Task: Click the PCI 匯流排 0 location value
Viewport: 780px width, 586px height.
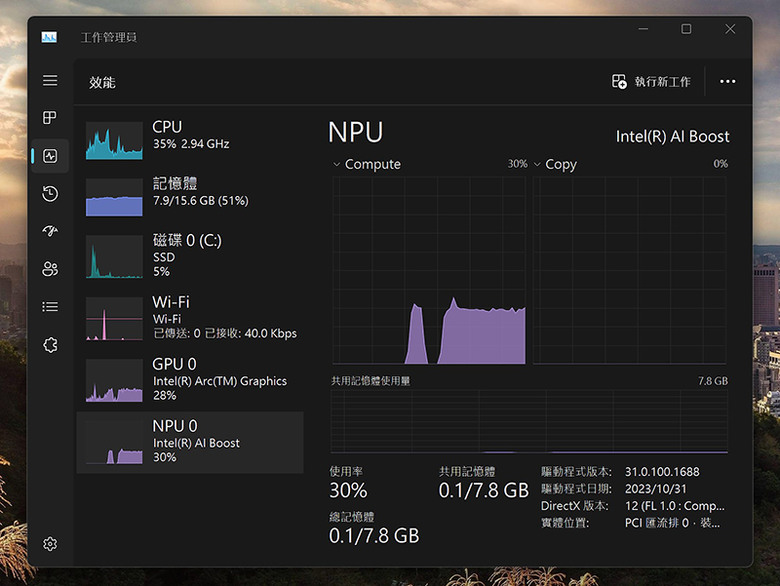Action: pos(672,523)
